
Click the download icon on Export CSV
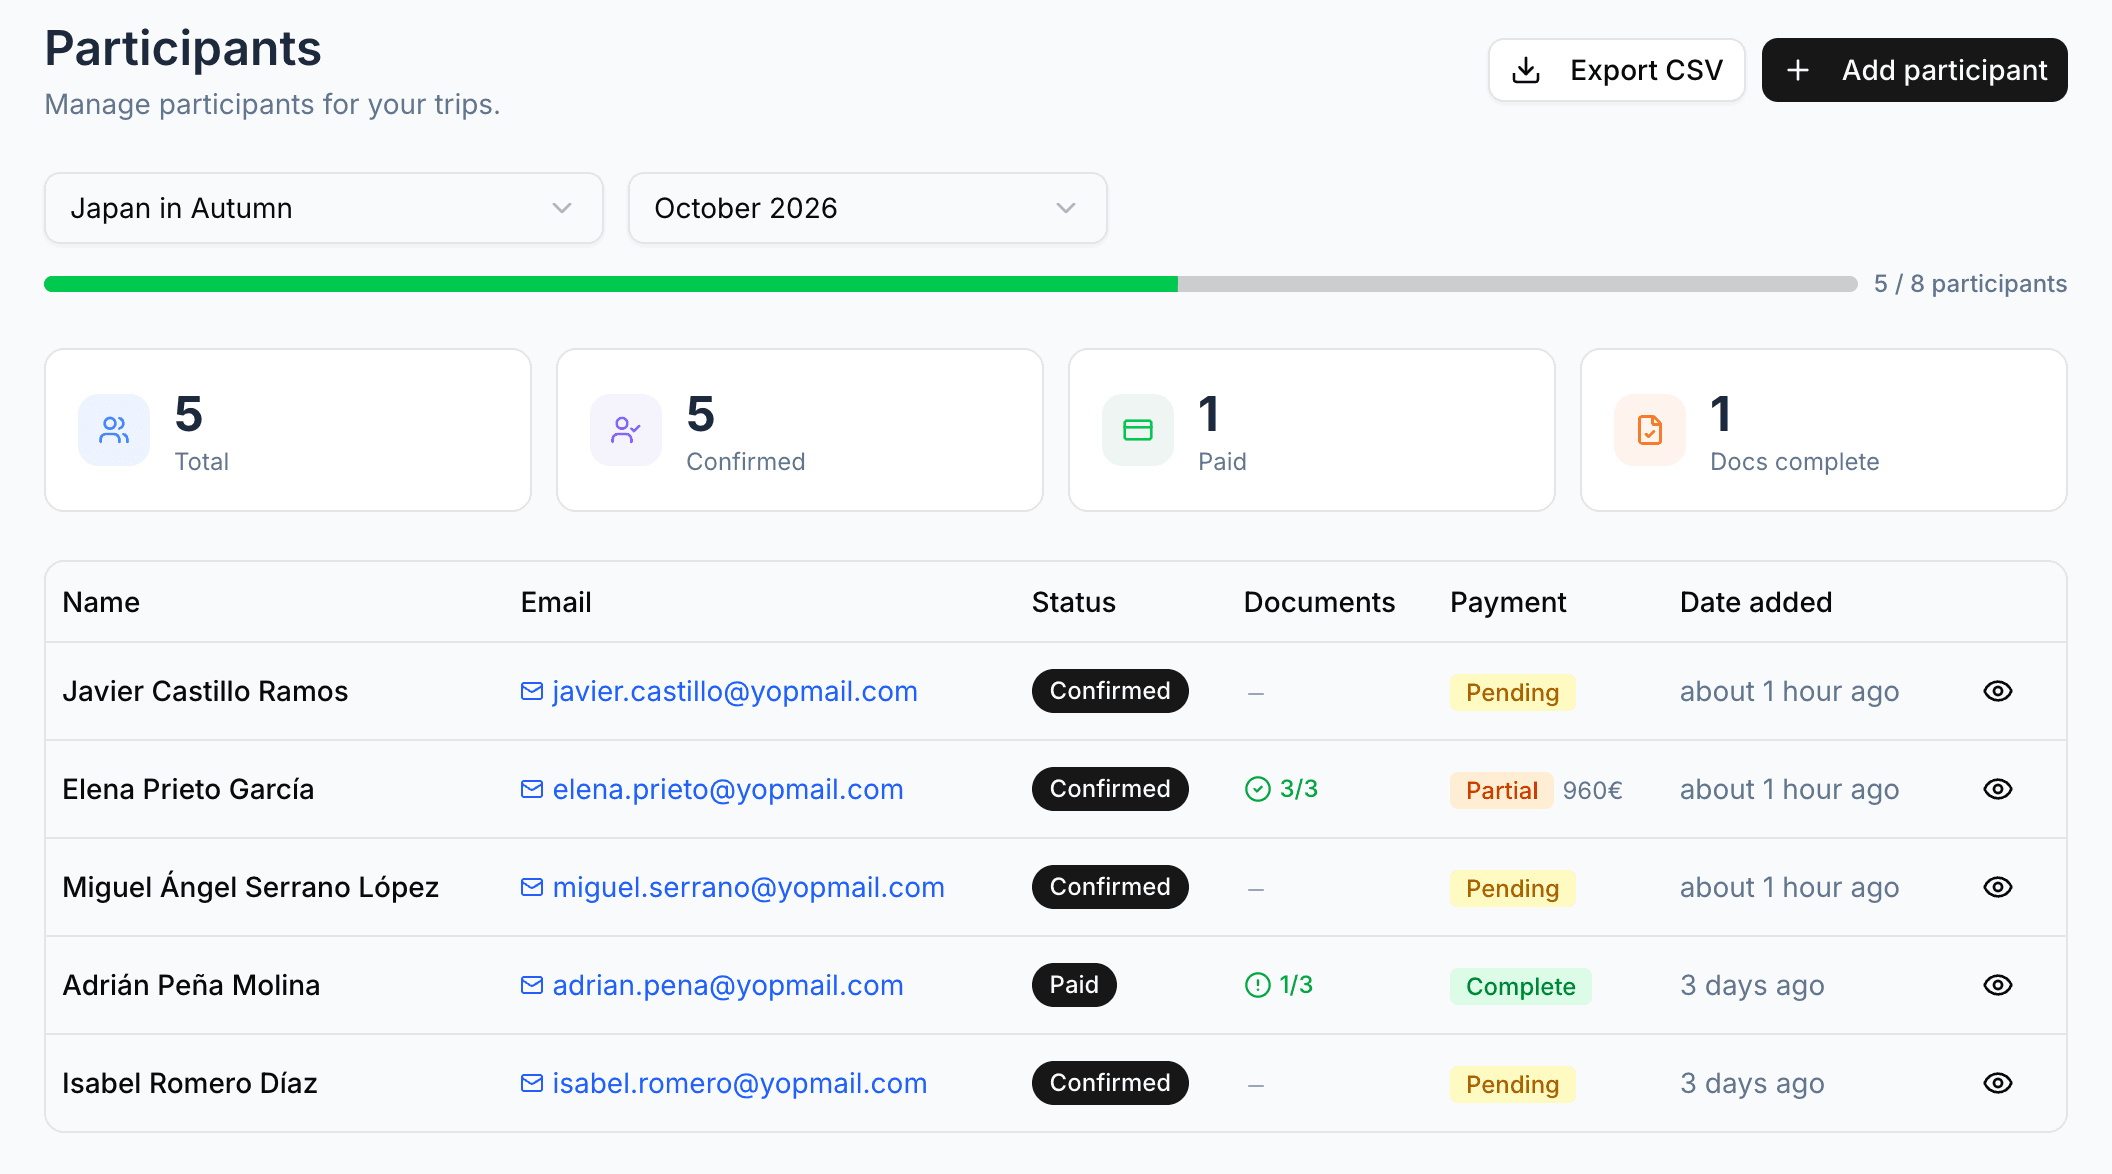point(1527,70)
